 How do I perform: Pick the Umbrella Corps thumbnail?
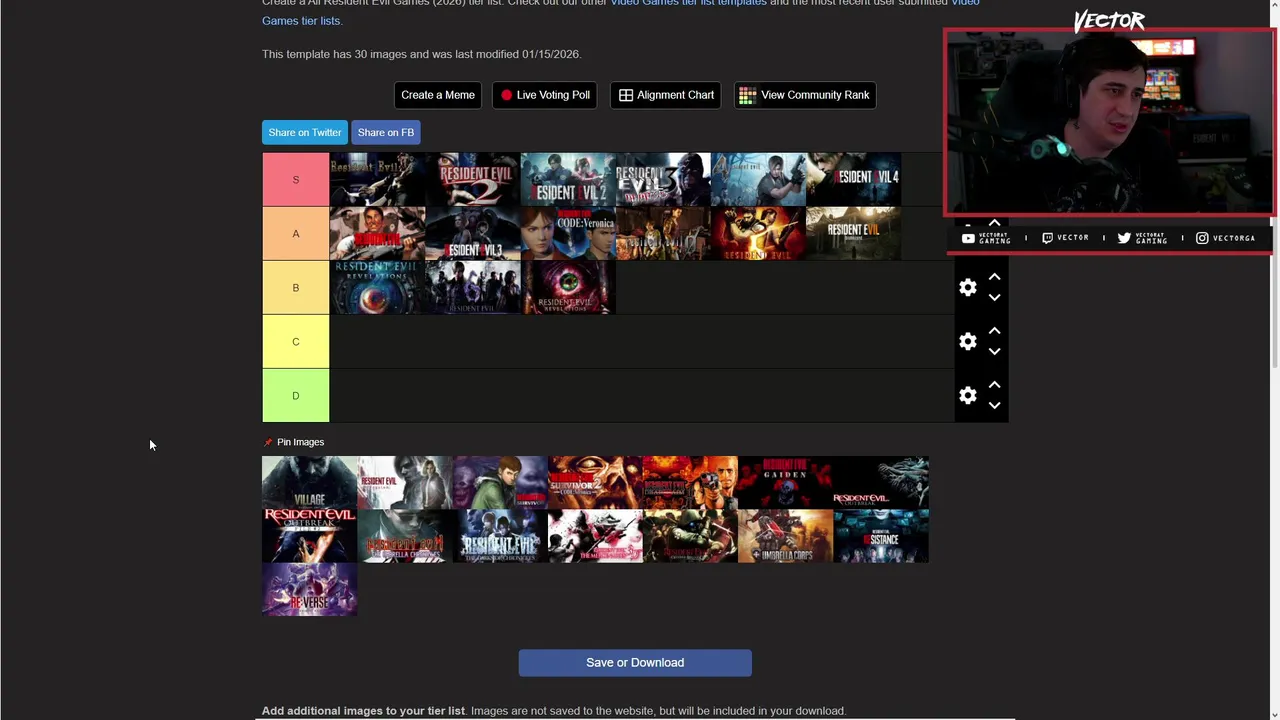[x=785, y=536]
